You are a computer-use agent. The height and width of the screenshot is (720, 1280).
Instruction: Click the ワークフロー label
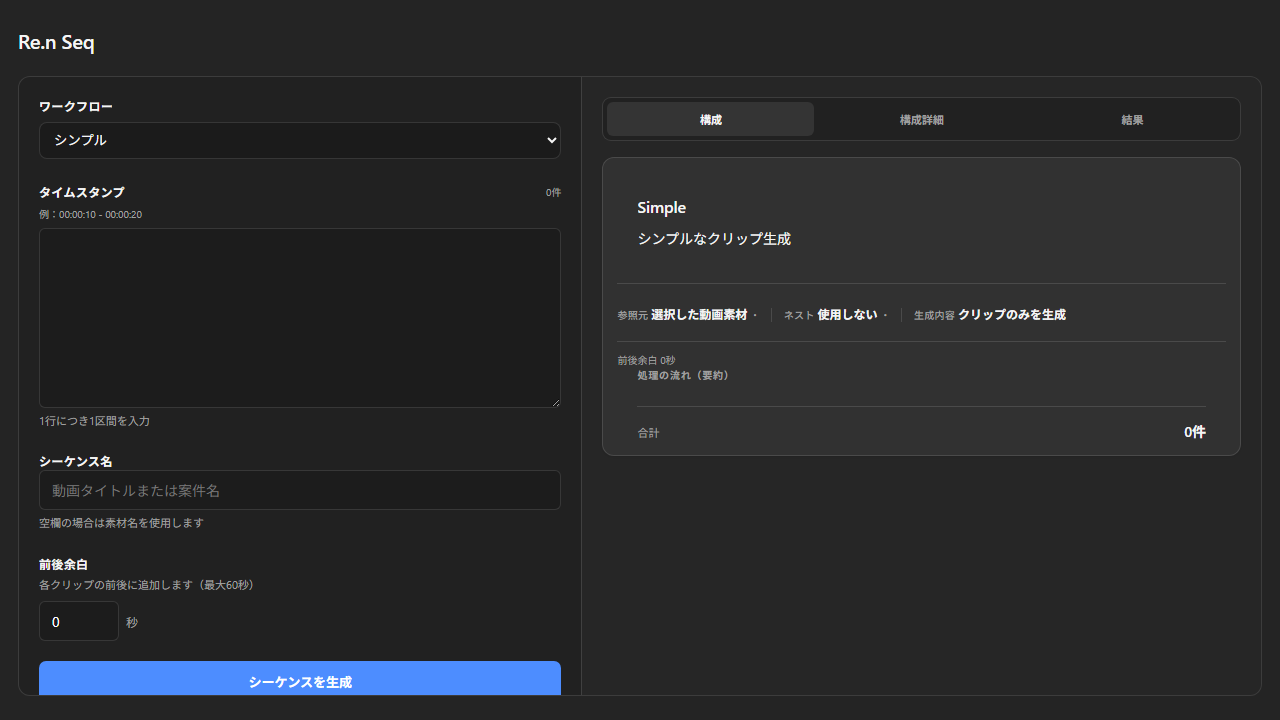click(x=76, y=106)
